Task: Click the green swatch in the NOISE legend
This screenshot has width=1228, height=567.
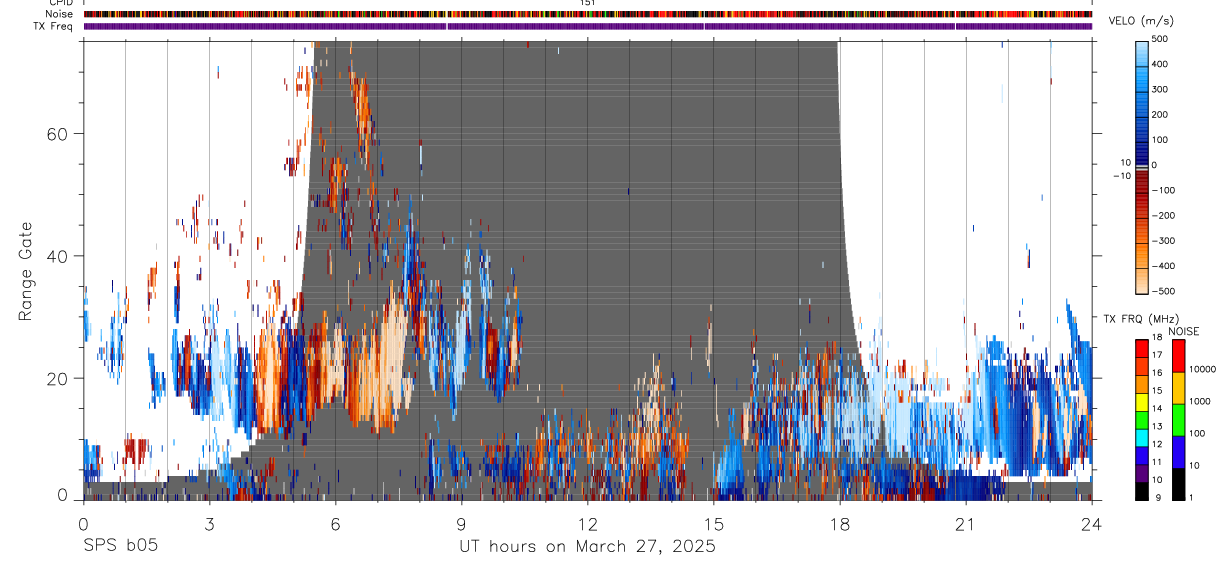Action: [1178, 420]
